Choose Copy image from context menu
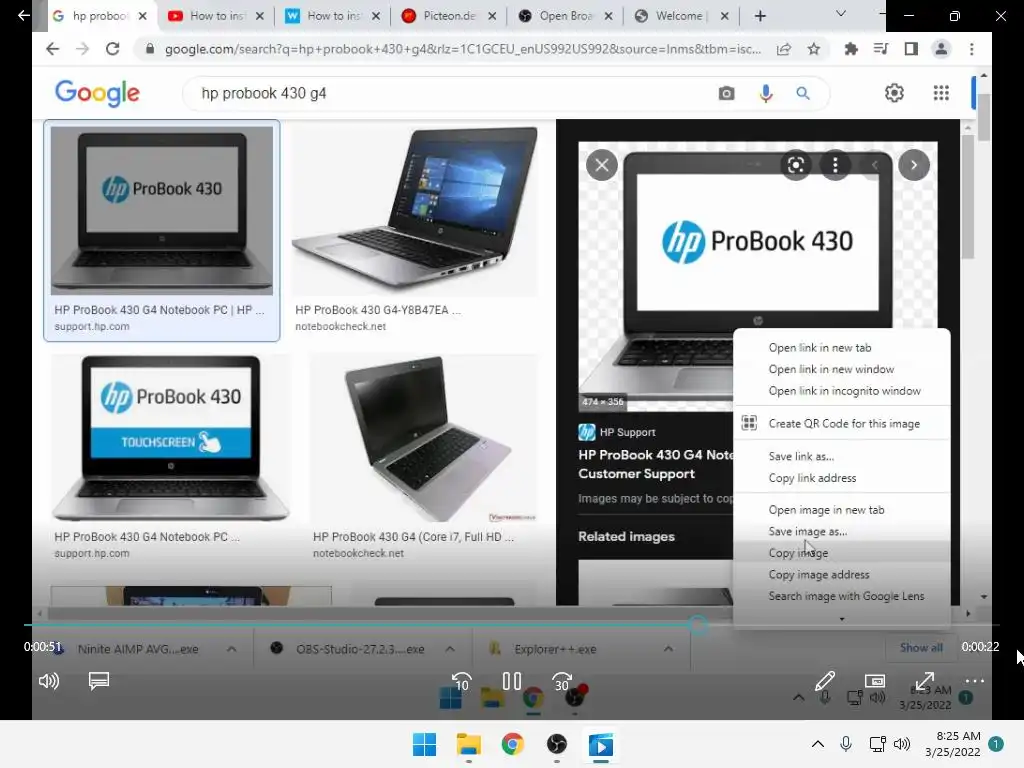This screenshot has height=768, width=1024. coord(841,553)
